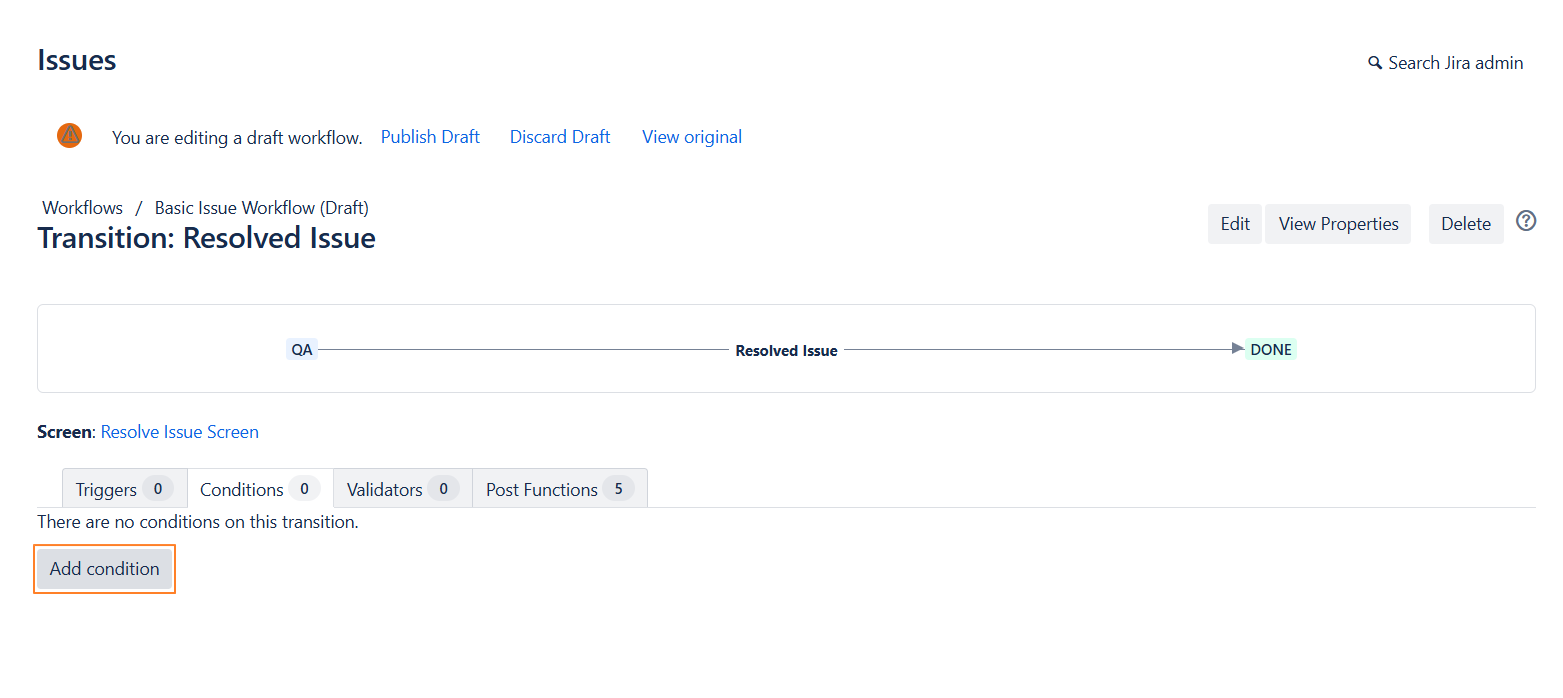Click the orange draft warning icon

(69, 136)
